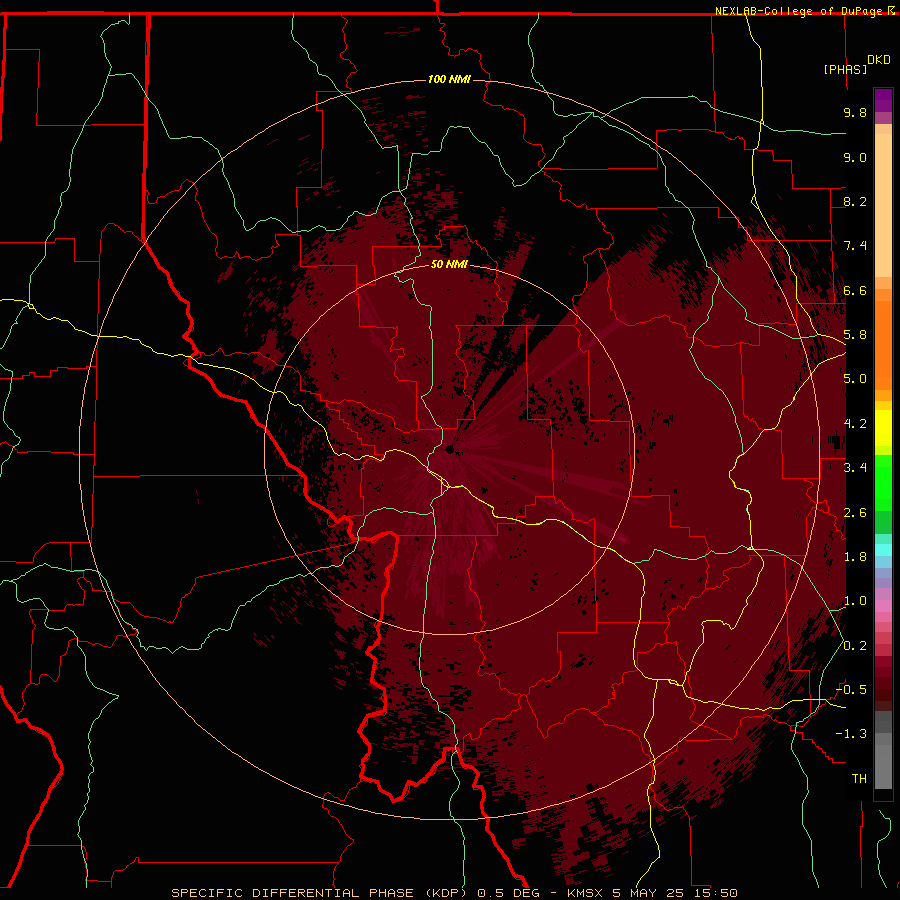The width and height of the screenshot is (900, 900).
Task: Click the 9.8 legend value
Action: tap(855, 112)
